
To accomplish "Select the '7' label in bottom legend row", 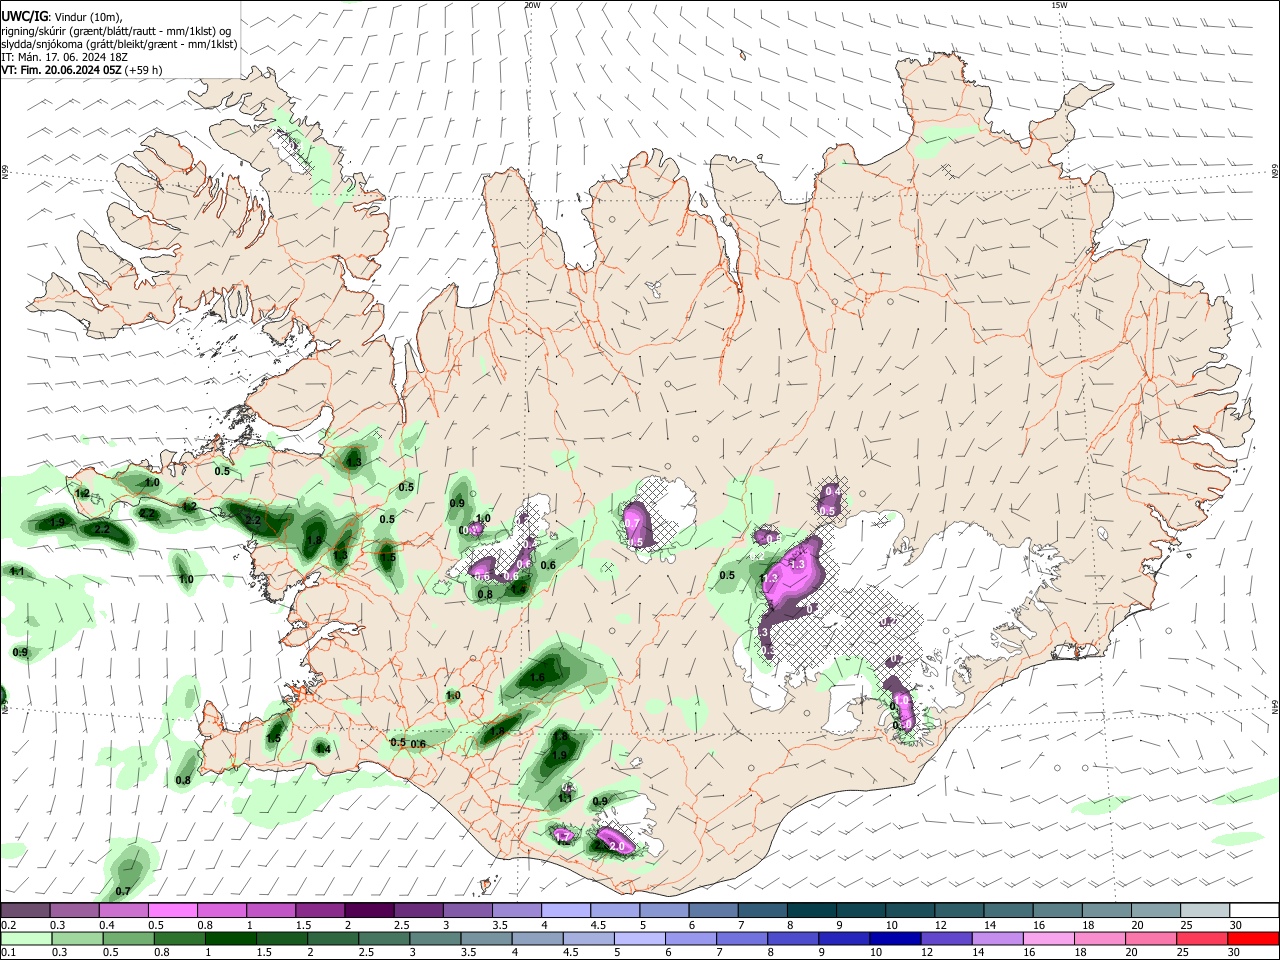I will click(717, 953).
